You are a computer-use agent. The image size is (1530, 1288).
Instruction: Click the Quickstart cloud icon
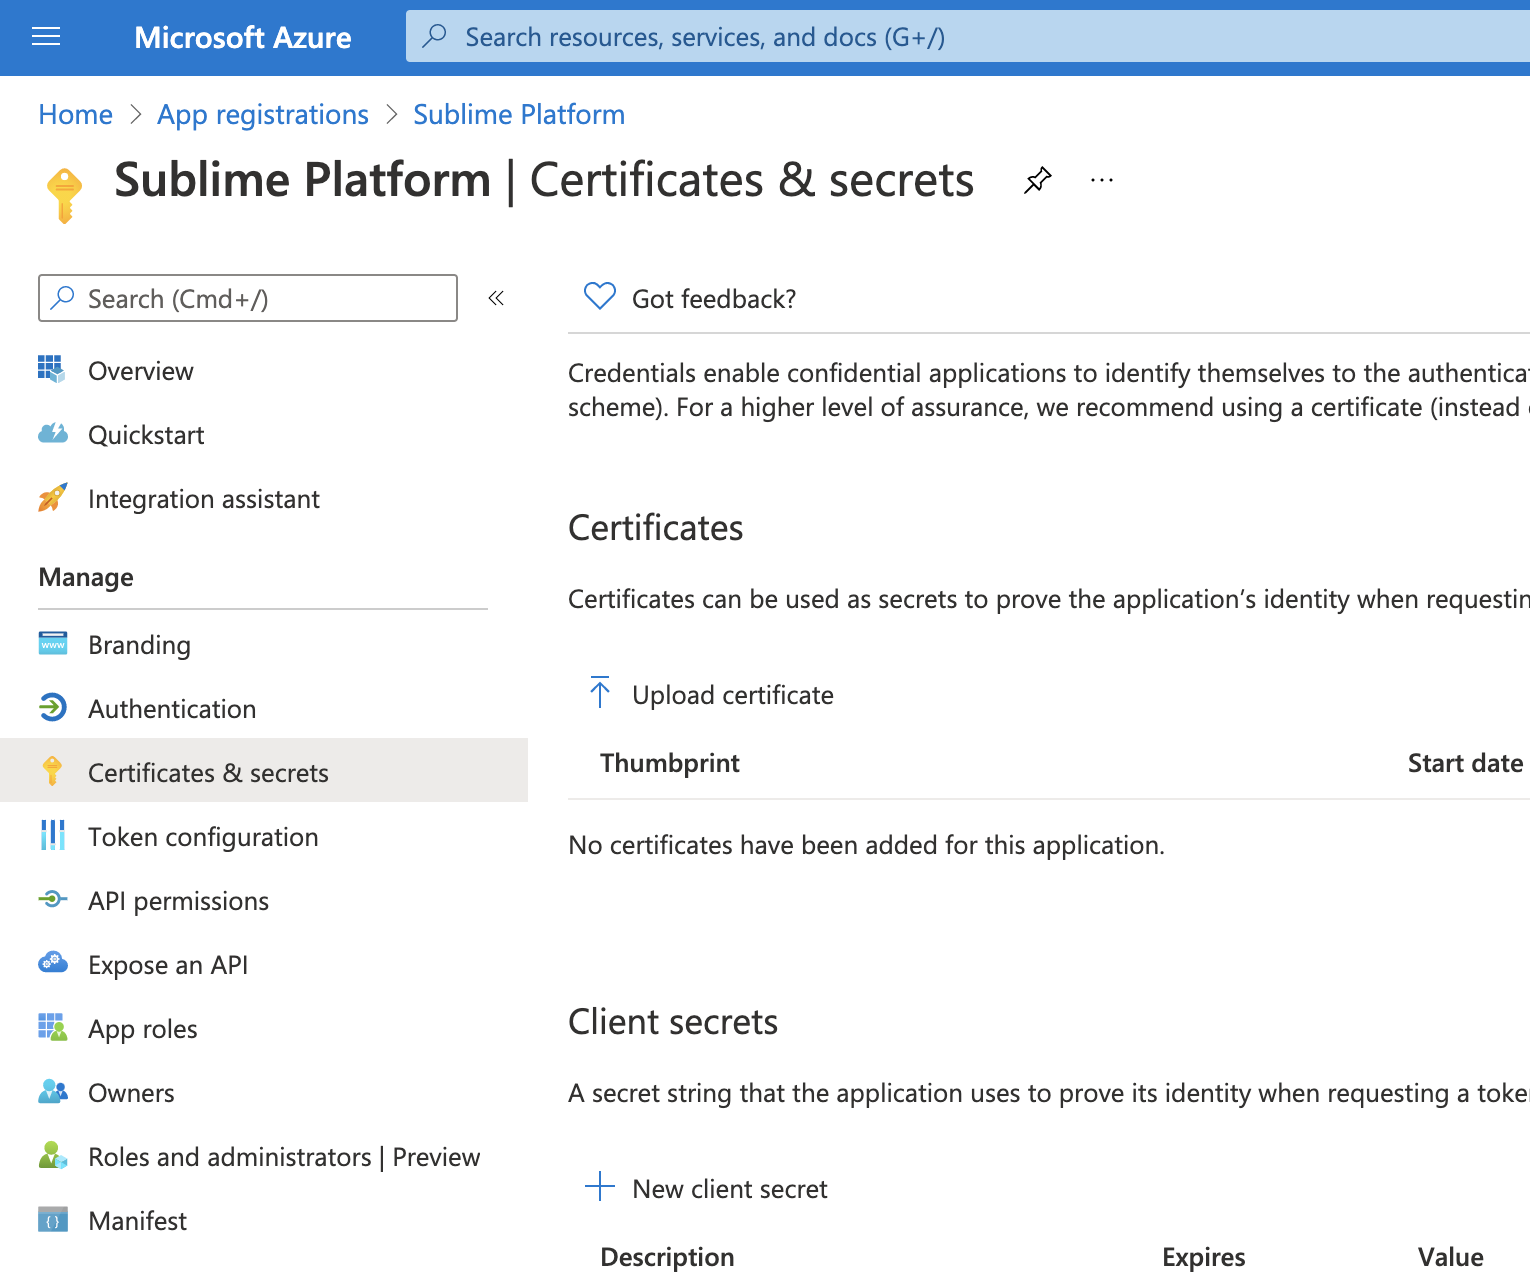(x=53, y=434)
